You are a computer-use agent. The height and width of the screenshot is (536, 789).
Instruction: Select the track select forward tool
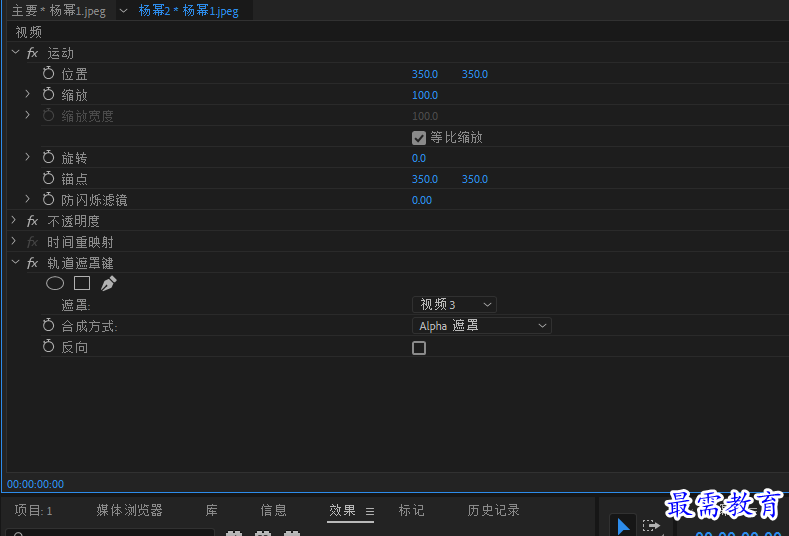652,526
